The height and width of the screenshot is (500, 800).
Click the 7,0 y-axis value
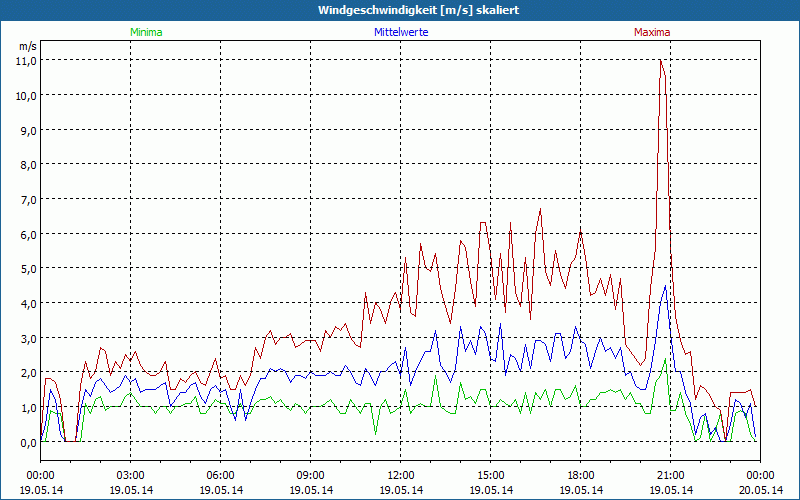click(29, 199)
